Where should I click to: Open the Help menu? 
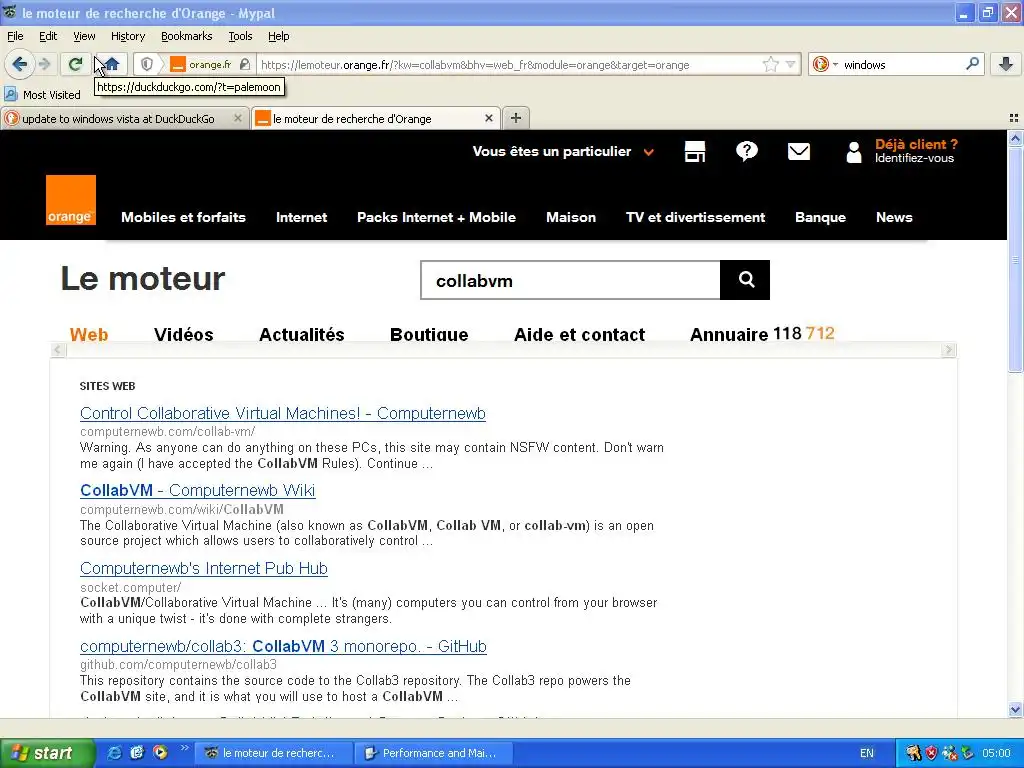(x=278, y=36)
